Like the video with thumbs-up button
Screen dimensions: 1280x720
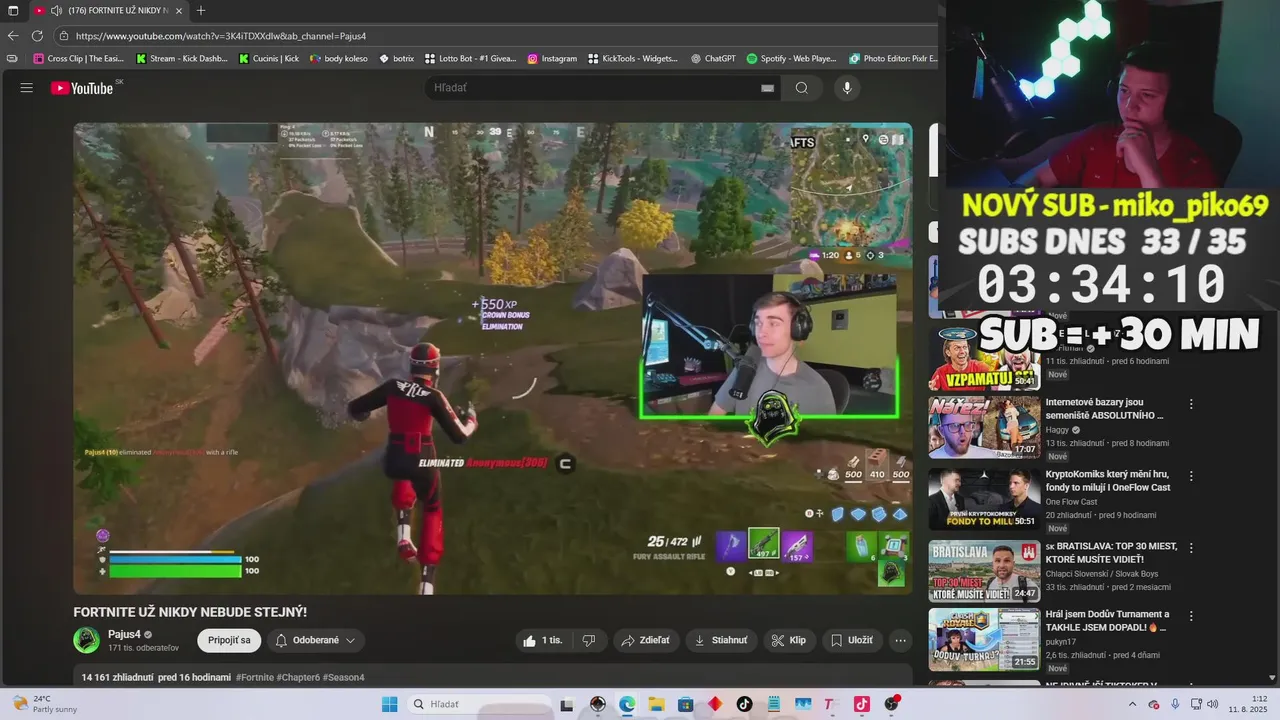tap(544, 640)
